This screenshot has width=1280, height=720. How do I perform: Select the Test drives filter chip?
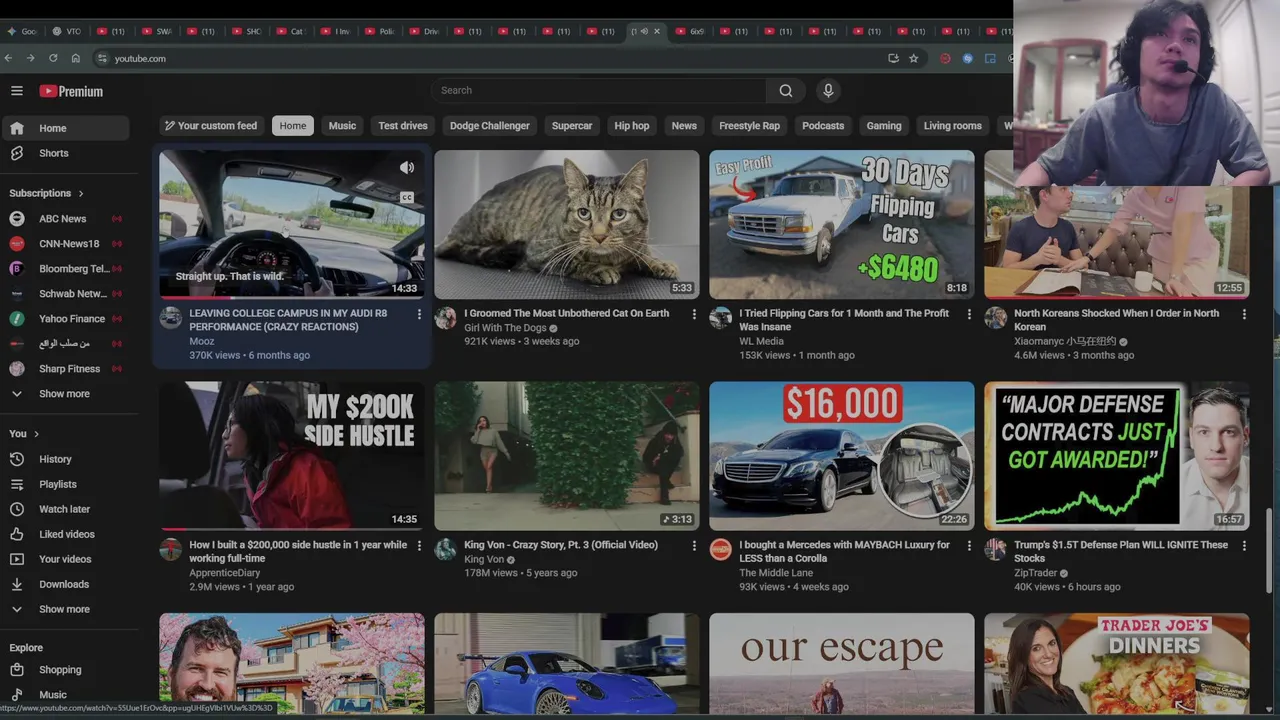click(403, 126)
